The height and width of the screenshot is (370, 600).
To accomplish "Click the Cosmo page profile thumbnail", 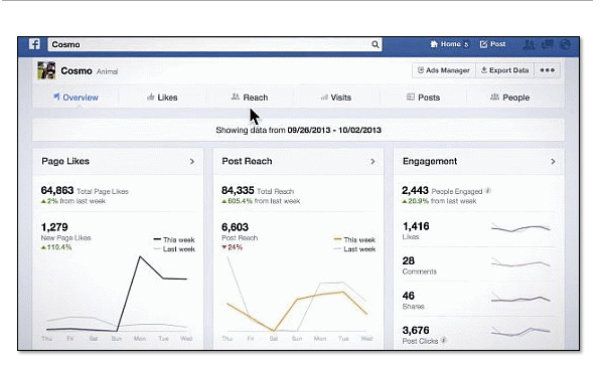I will point(46,70).
